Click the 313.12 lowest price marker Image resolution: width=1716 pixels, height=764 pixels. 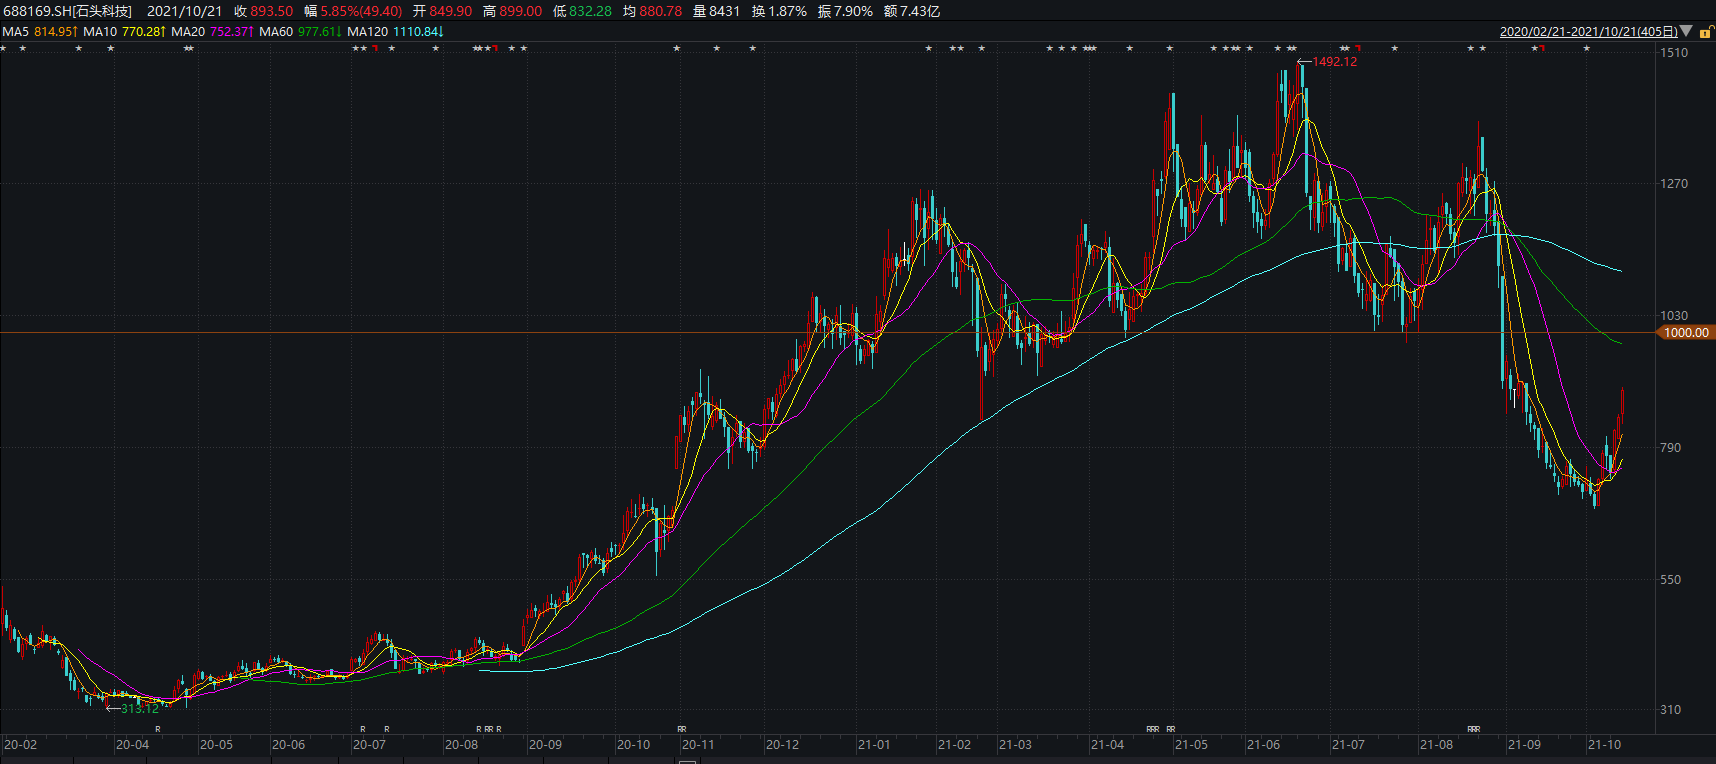139,709
